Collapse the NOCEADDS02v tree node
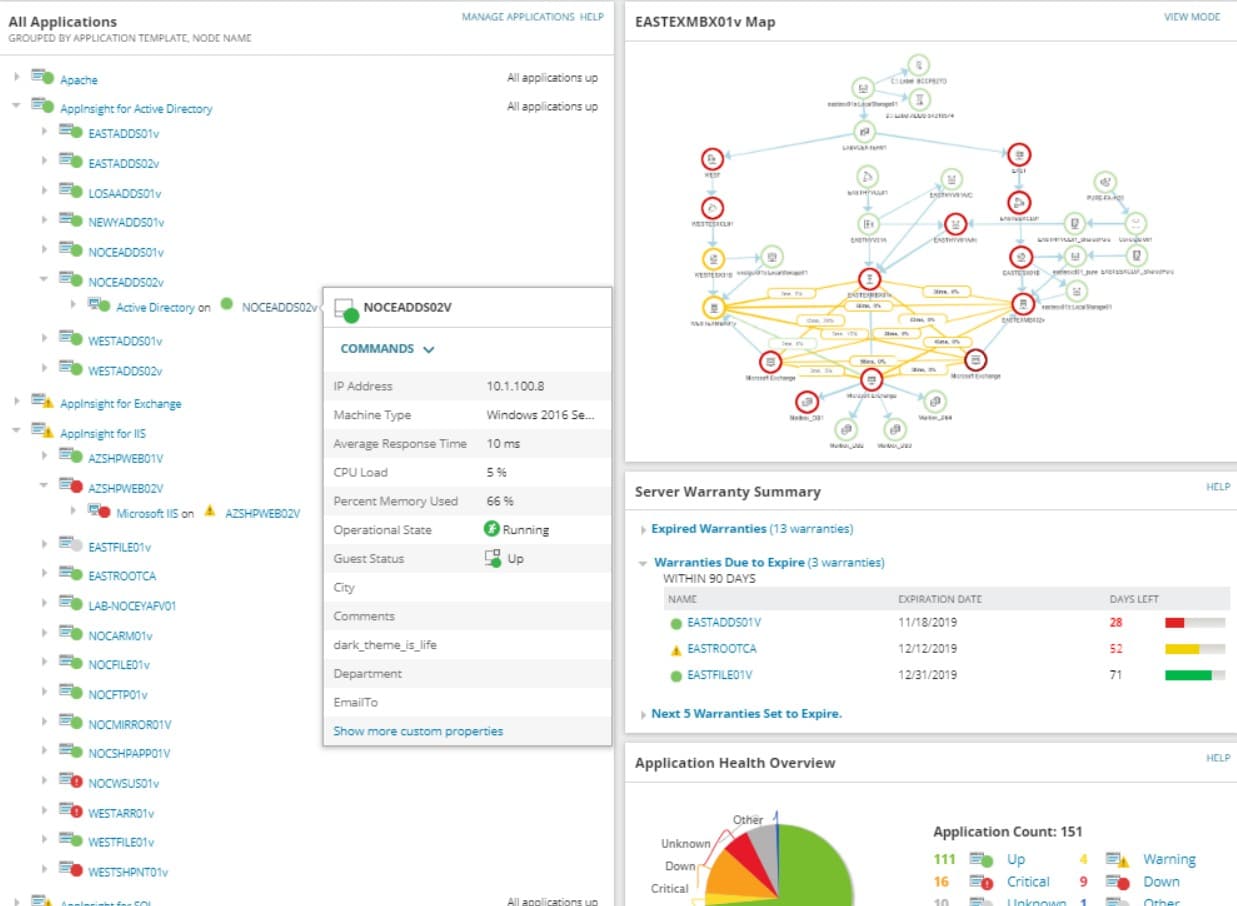 pos(45,281)
